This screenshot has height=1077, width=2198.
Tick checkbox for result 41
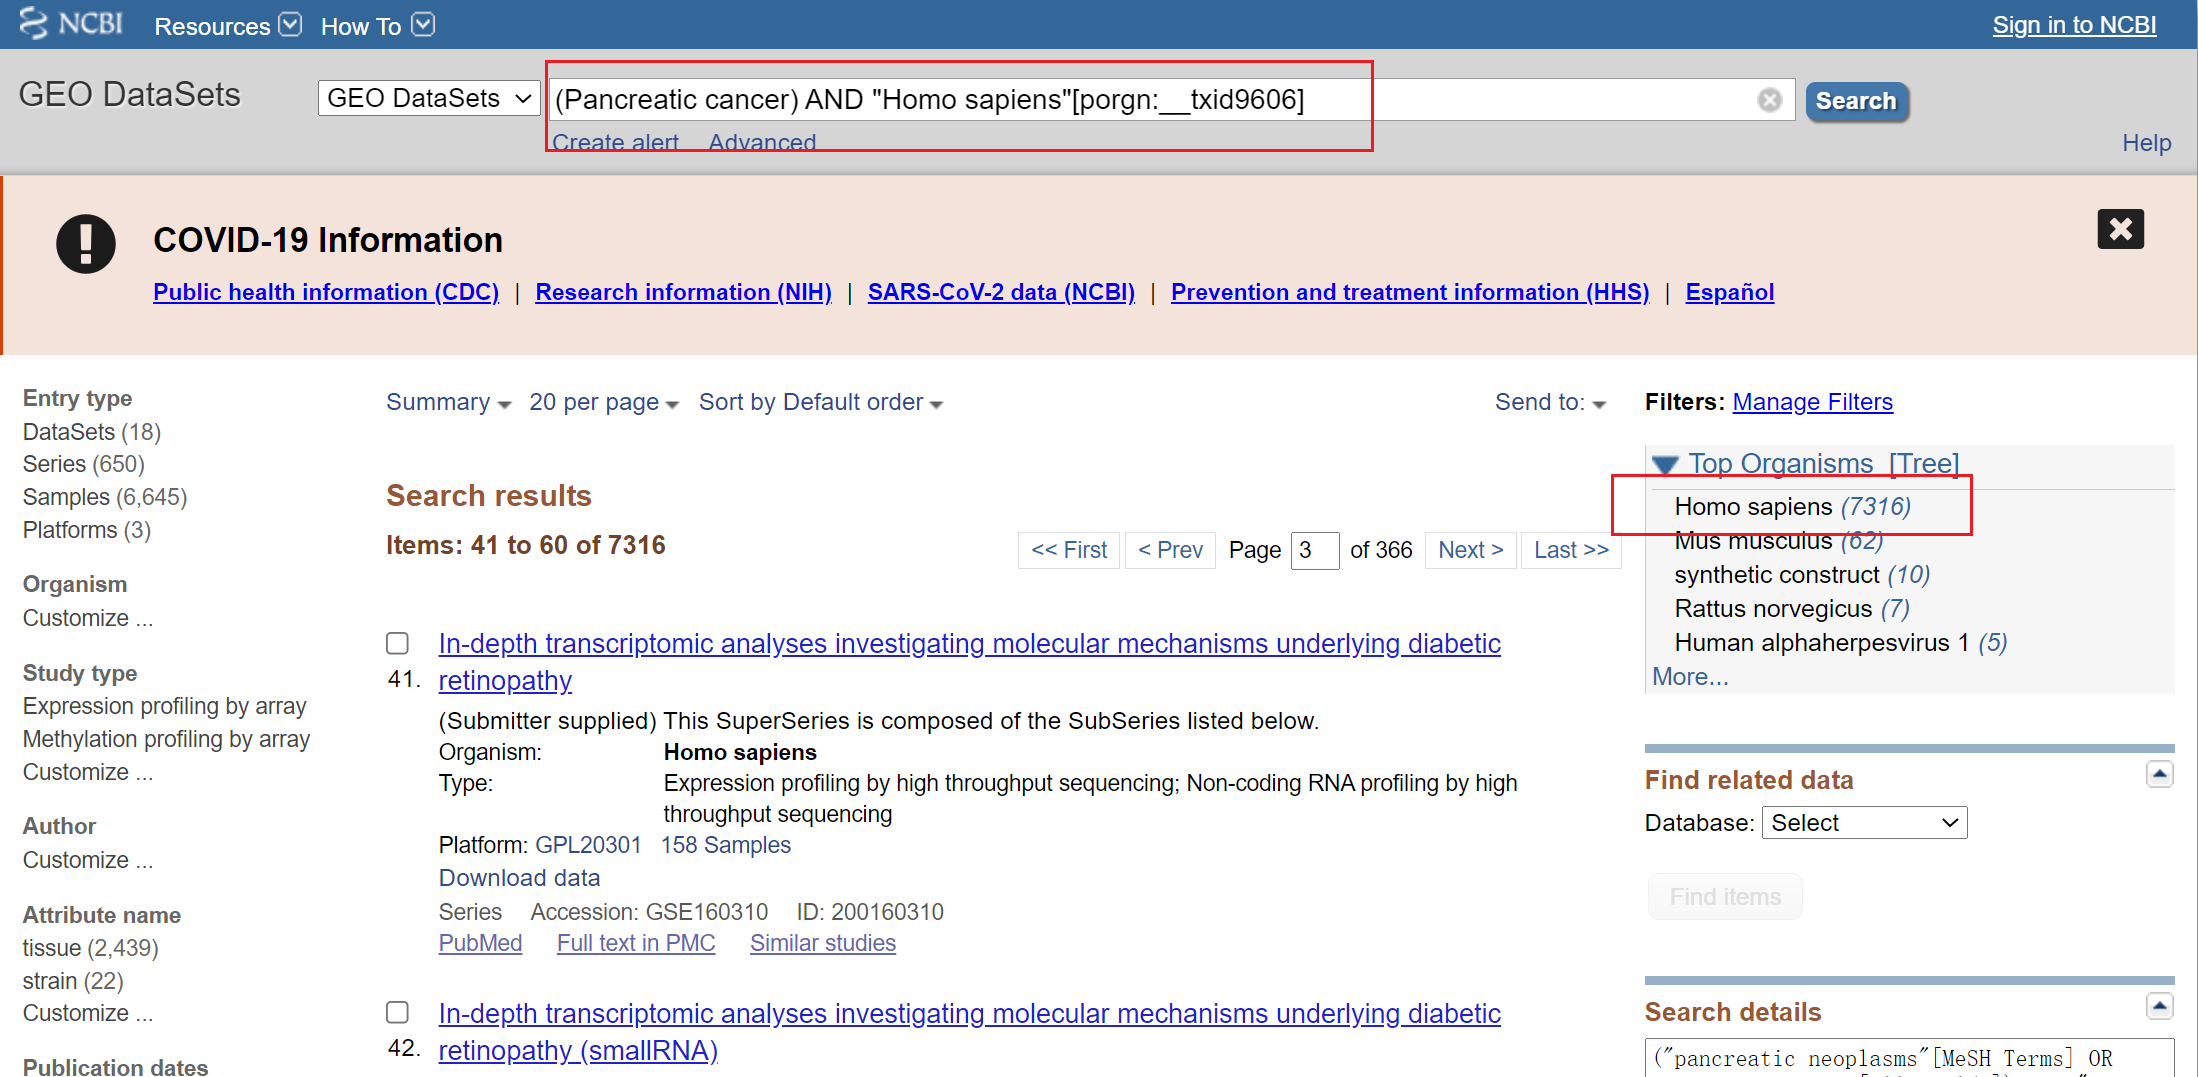pyautogui.click(x=398, y=643)
